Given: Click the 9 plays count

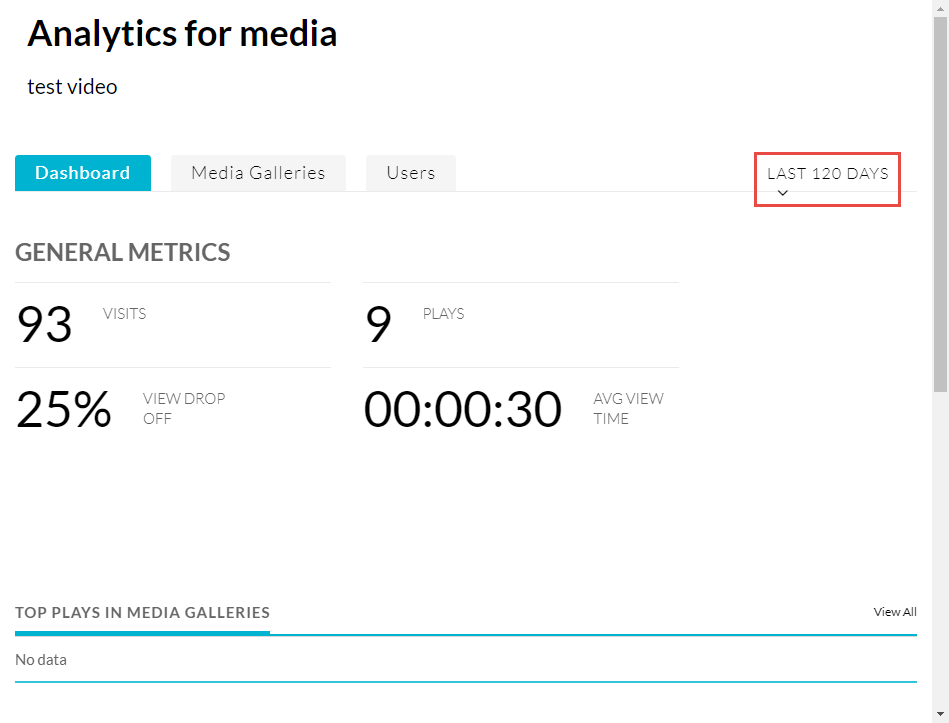Looking at the screenshot, I should pyautogui.click(x=378, y=325).
